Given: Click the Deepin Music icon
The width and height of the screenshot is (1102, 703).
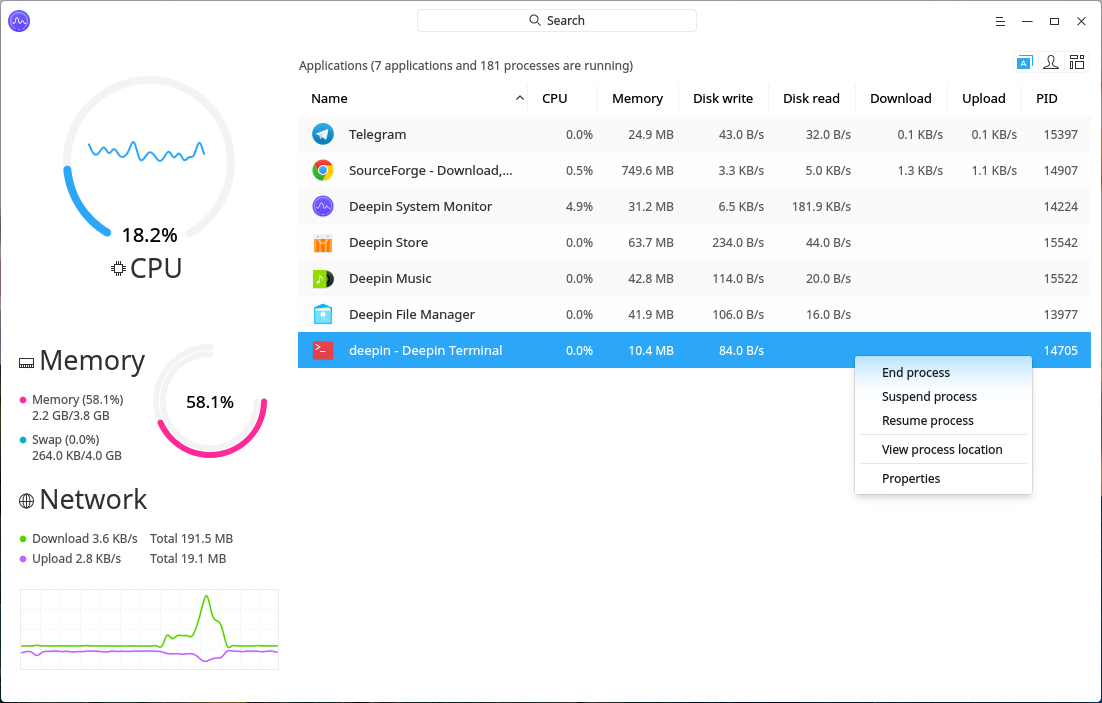Looking at the screenshot, I should 323,278.
